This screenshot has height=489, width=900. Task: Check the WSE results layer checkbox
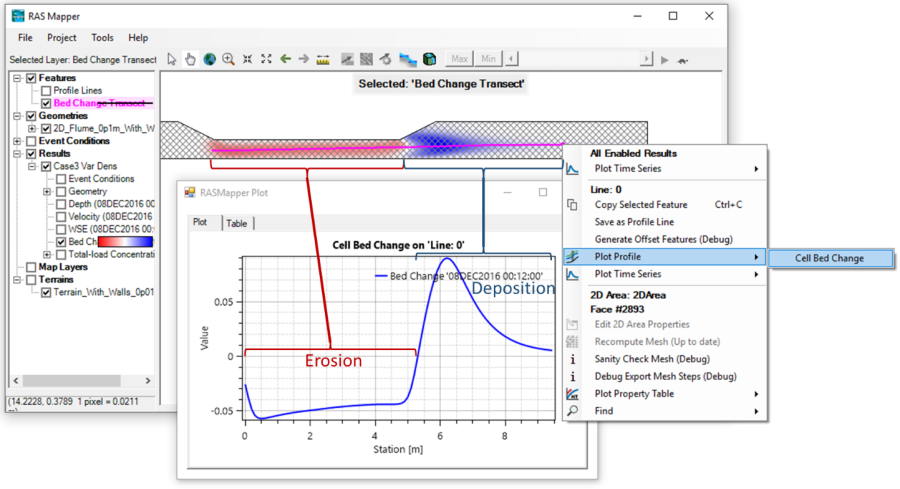[x=61, y=230]
